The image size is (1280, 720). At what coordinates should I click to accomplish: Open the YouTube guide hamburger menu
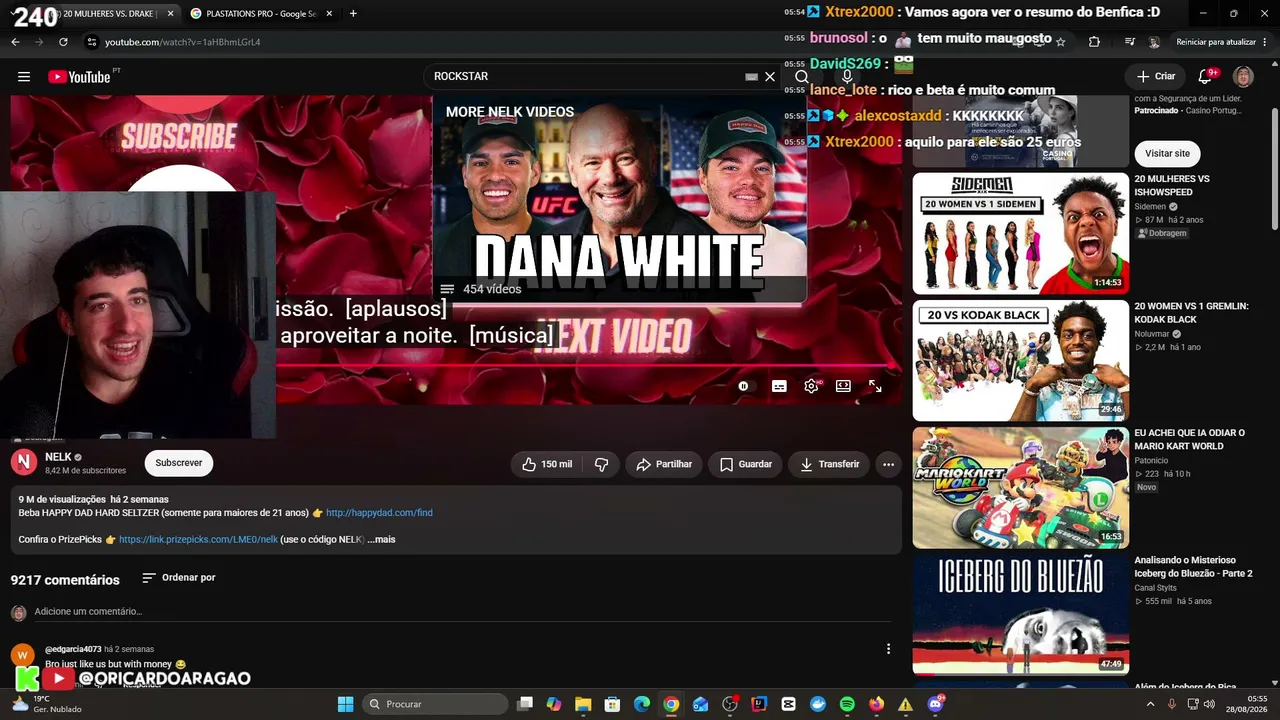point(24,77)
